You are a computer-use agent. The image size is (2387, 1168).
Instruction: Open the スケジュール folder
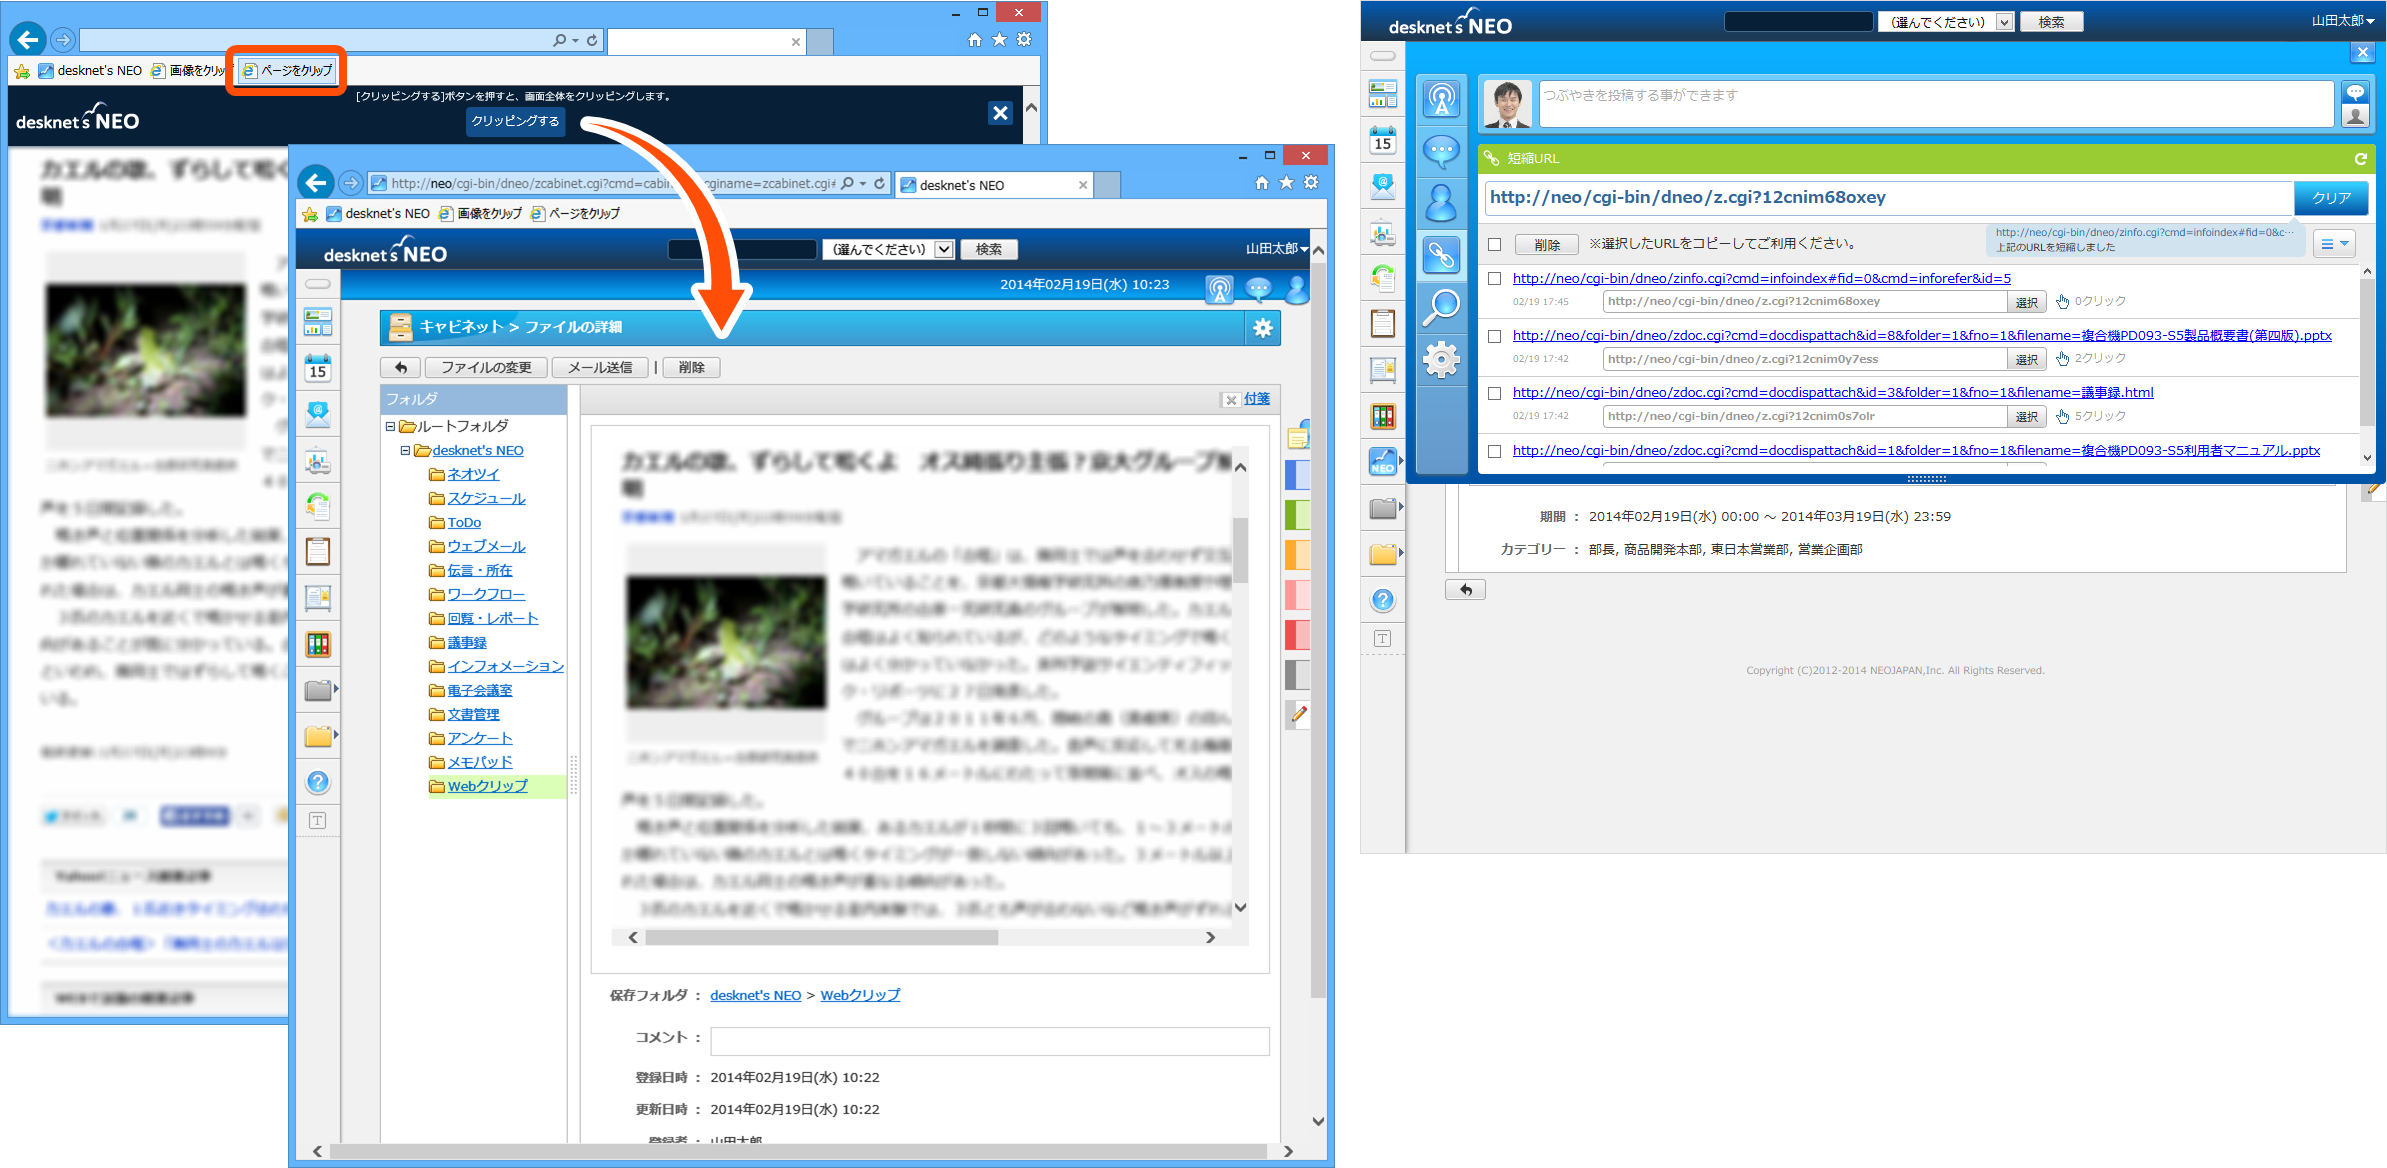click(x=486, y=498)
